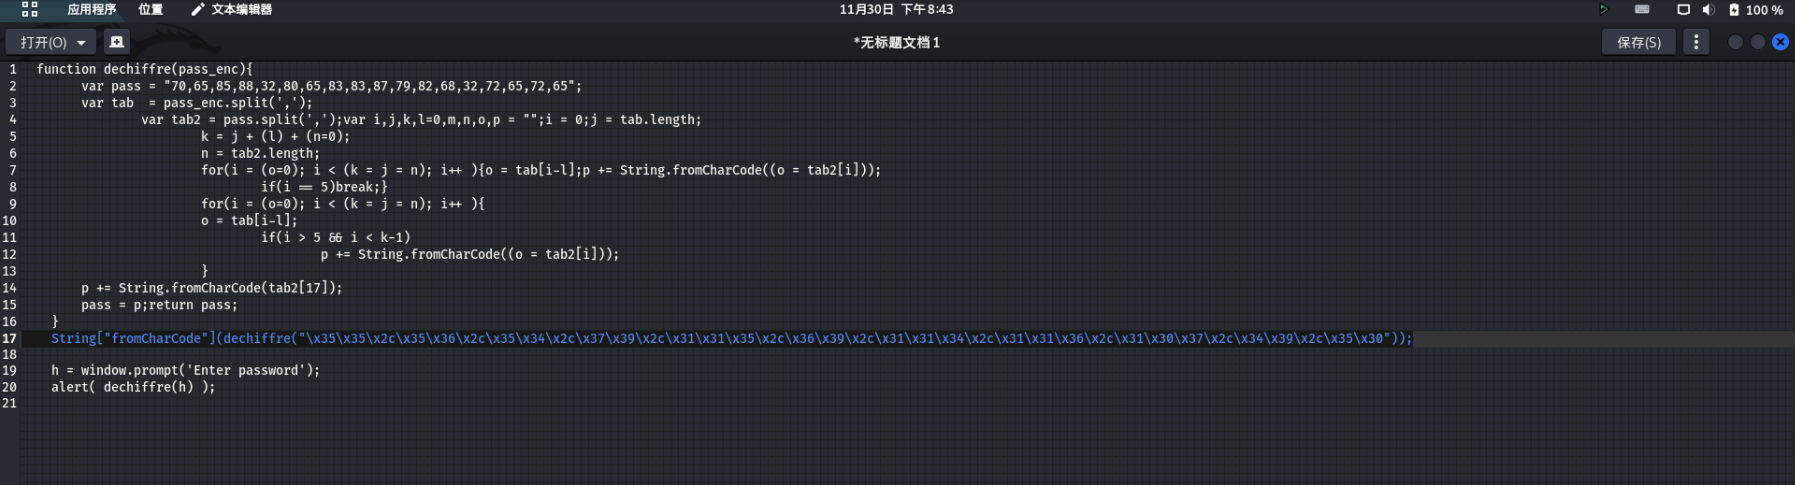1795x485 pixels.
Task: Open the 位置 menu
Action: [151, 9]
